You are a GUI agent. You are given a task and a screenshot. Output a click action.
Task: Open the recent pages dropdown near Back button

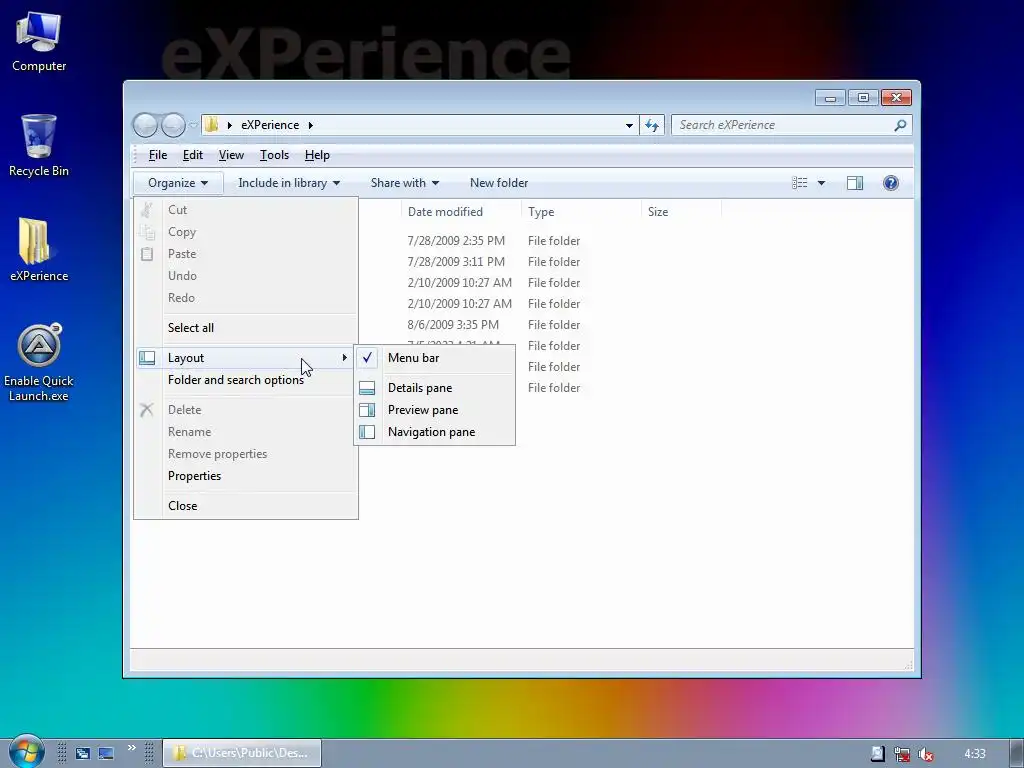(193, 125)
